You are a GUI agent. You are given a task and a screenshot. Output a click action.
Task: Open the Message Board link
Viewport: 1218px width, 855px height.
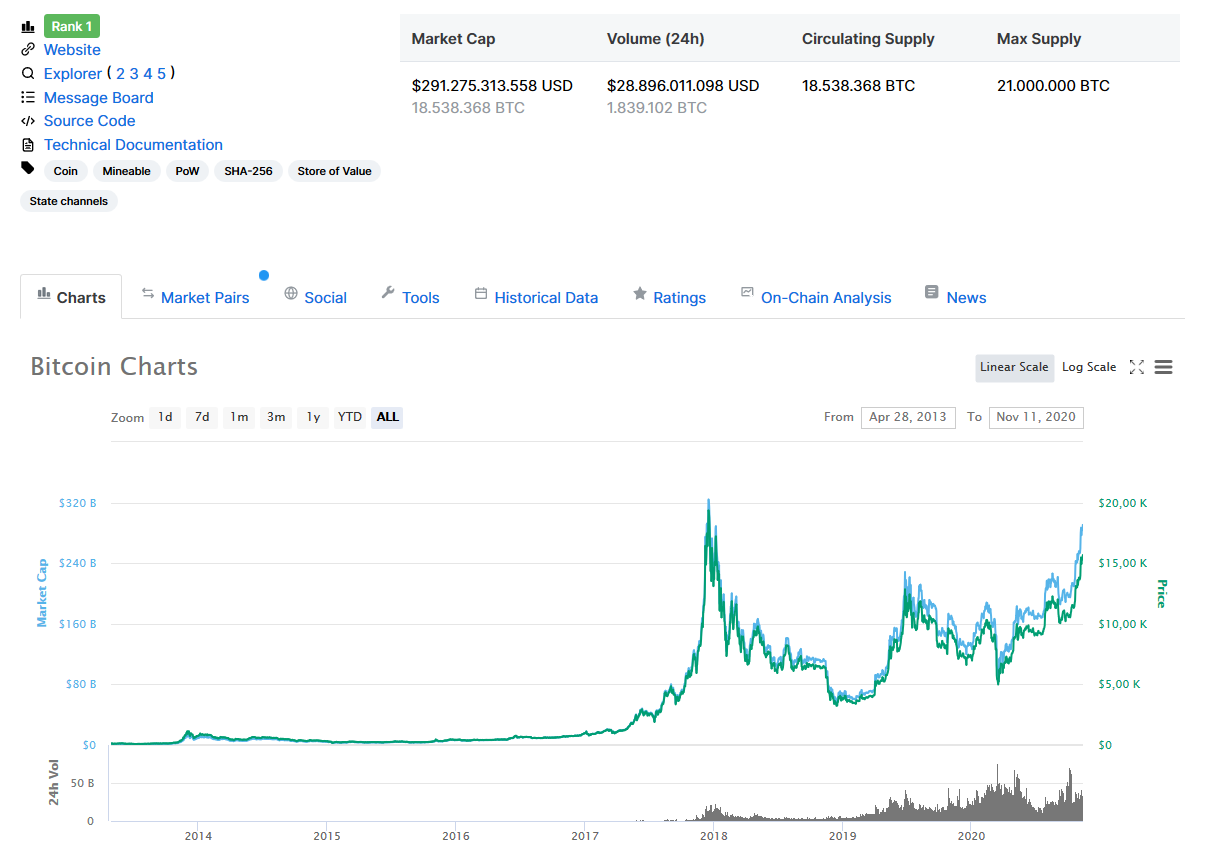click(99, 98)
